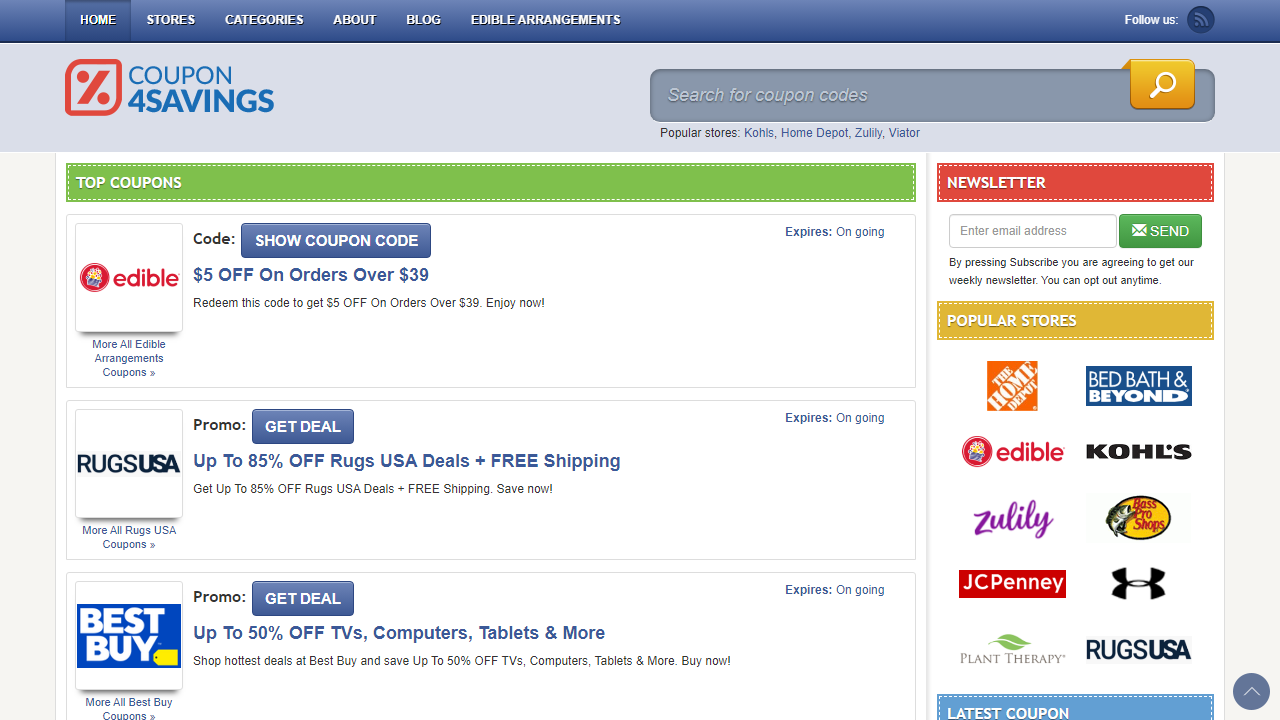1280x720 pixels.
Task: Click the email address input field
Action: coord(1032,231)
